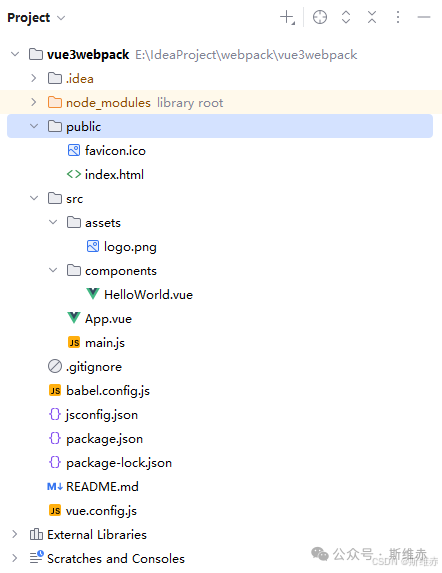Click the Collapse All toolbar icon

point(372,17)
